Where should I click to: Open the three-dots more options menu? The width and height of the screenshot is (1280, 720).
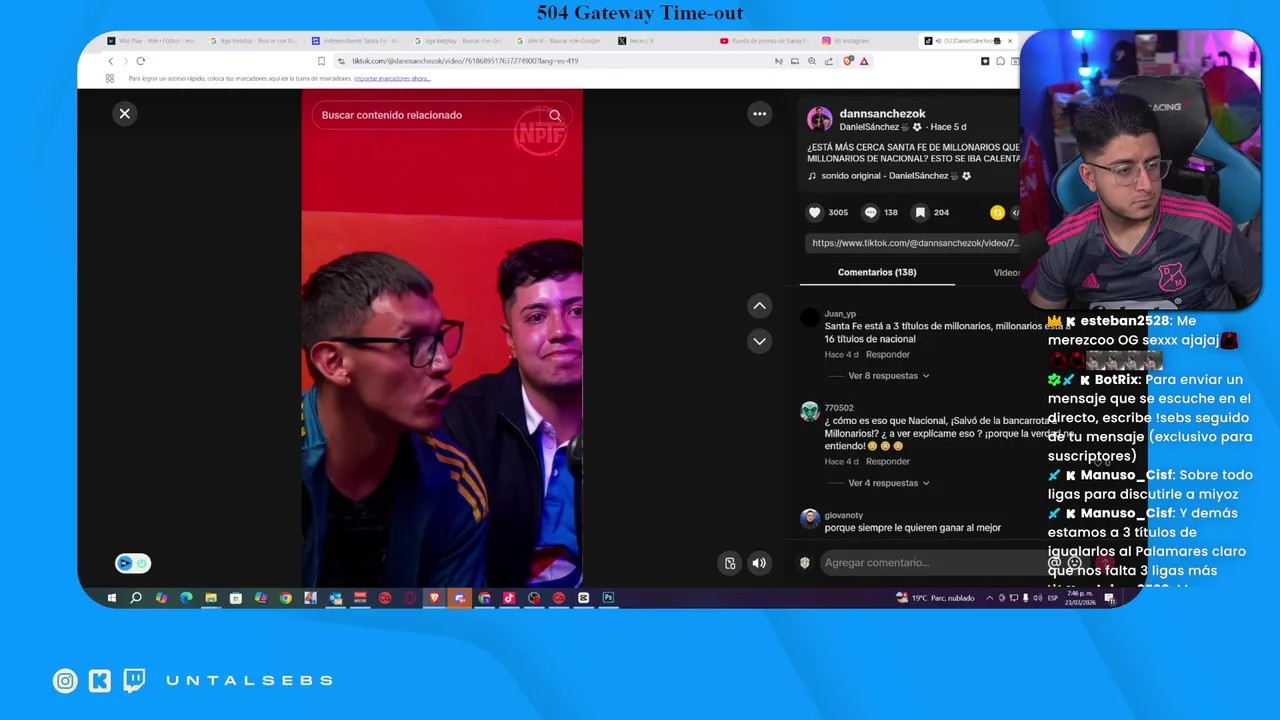click(x=759, y=114)
